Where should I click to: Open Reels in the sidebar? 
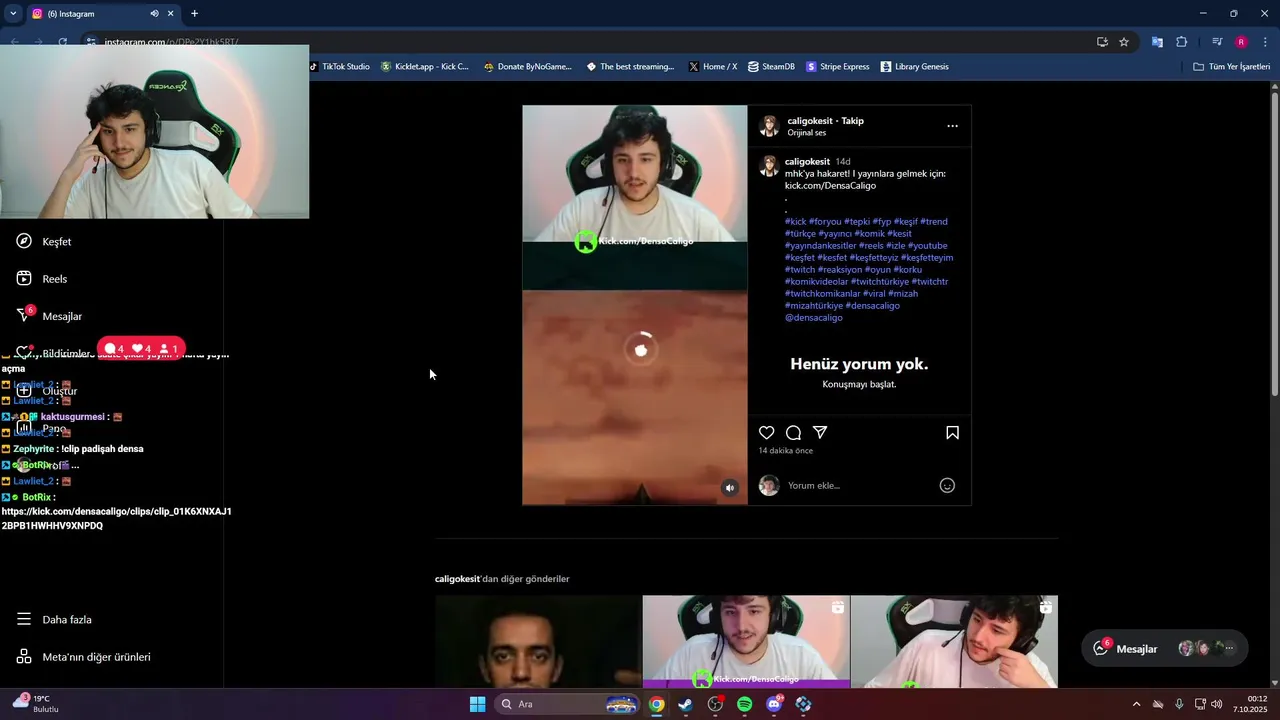point(42,279)
